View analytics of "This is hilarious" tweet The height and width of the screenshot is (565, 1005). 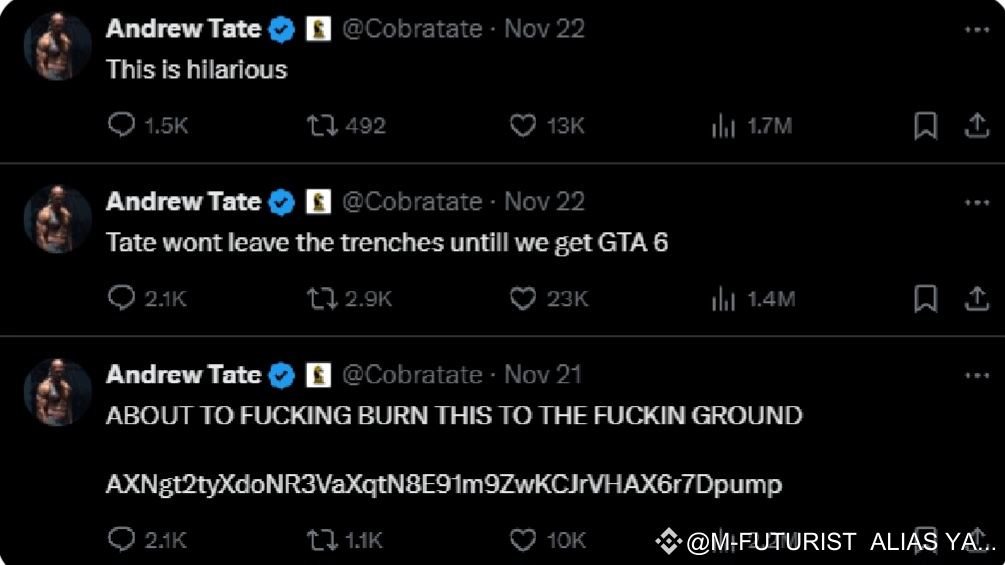[x=723, y=126]
